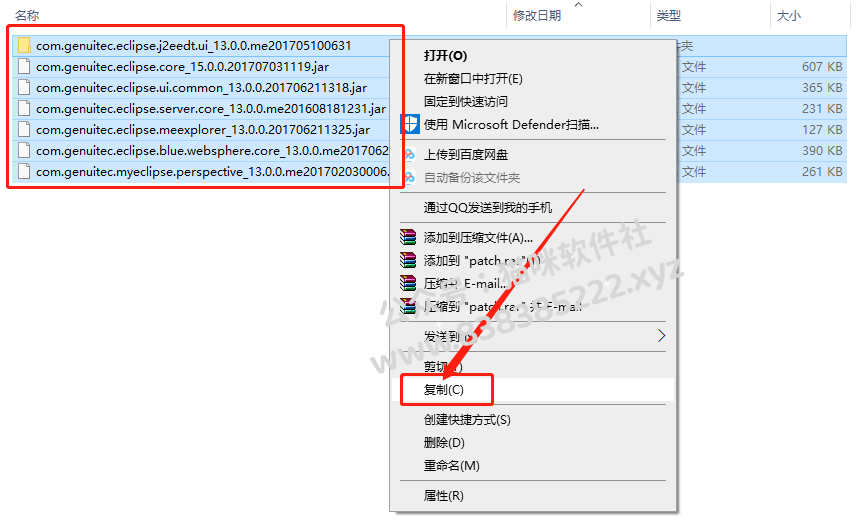Image resolution: width=863 pixels, height=523 pixels.
Task: Click the 127 KB size cell
Action: pyautogui.click(x=822, y=129)
